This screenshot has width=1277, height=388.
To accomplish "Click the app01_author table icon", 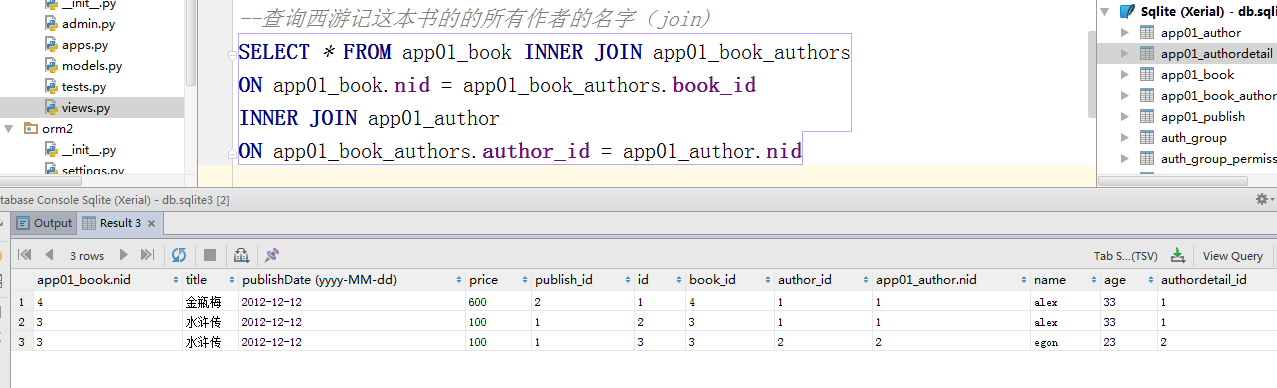I will click(x=1147, y=33).
